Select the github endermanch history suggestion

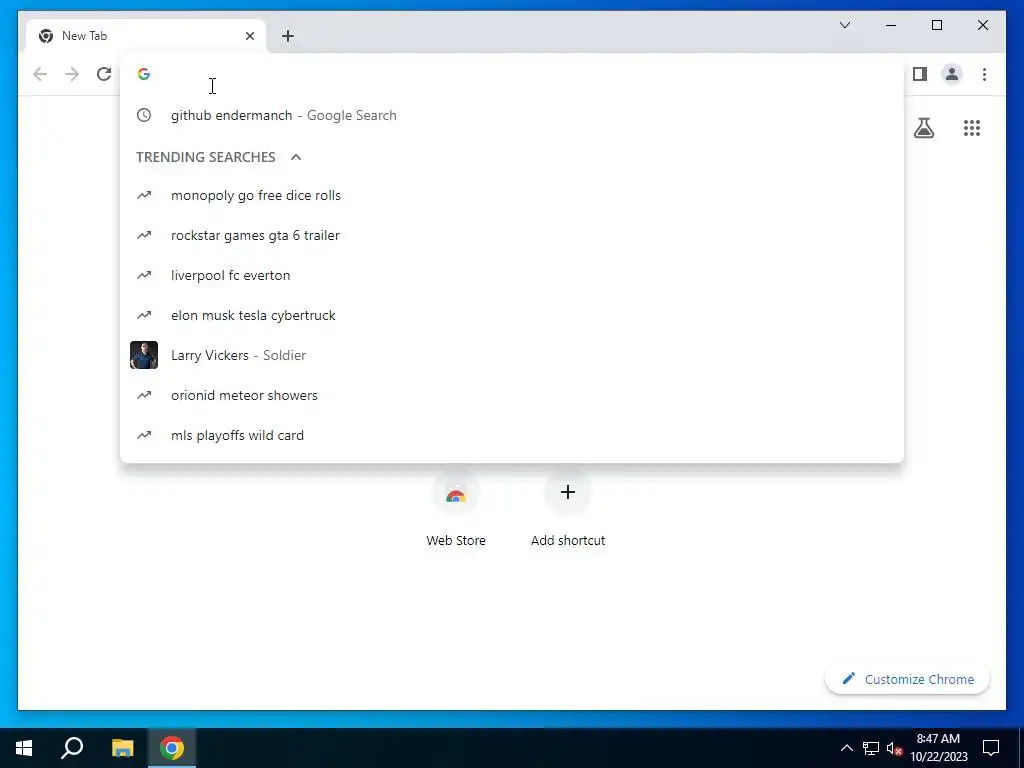pos(512,115)
